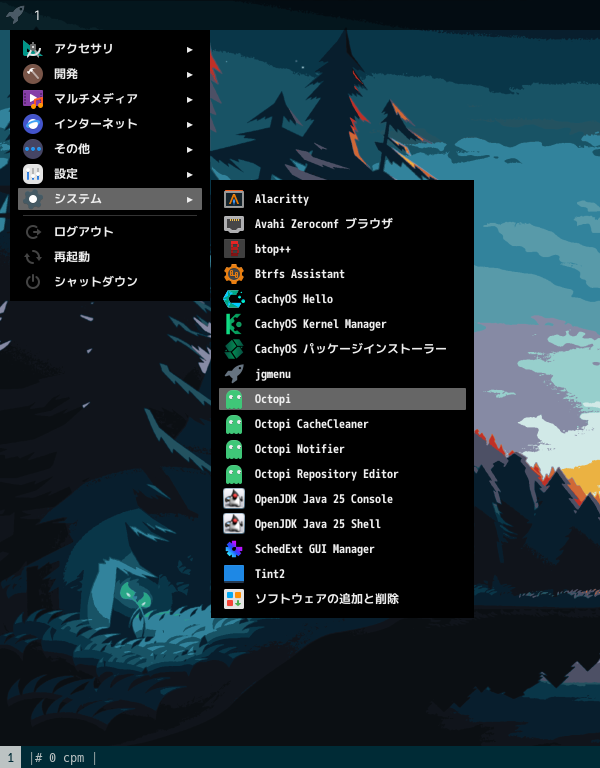The image size is (600, 768).
Task: Click the blue Tint2 icon
Action: (234, 574)
